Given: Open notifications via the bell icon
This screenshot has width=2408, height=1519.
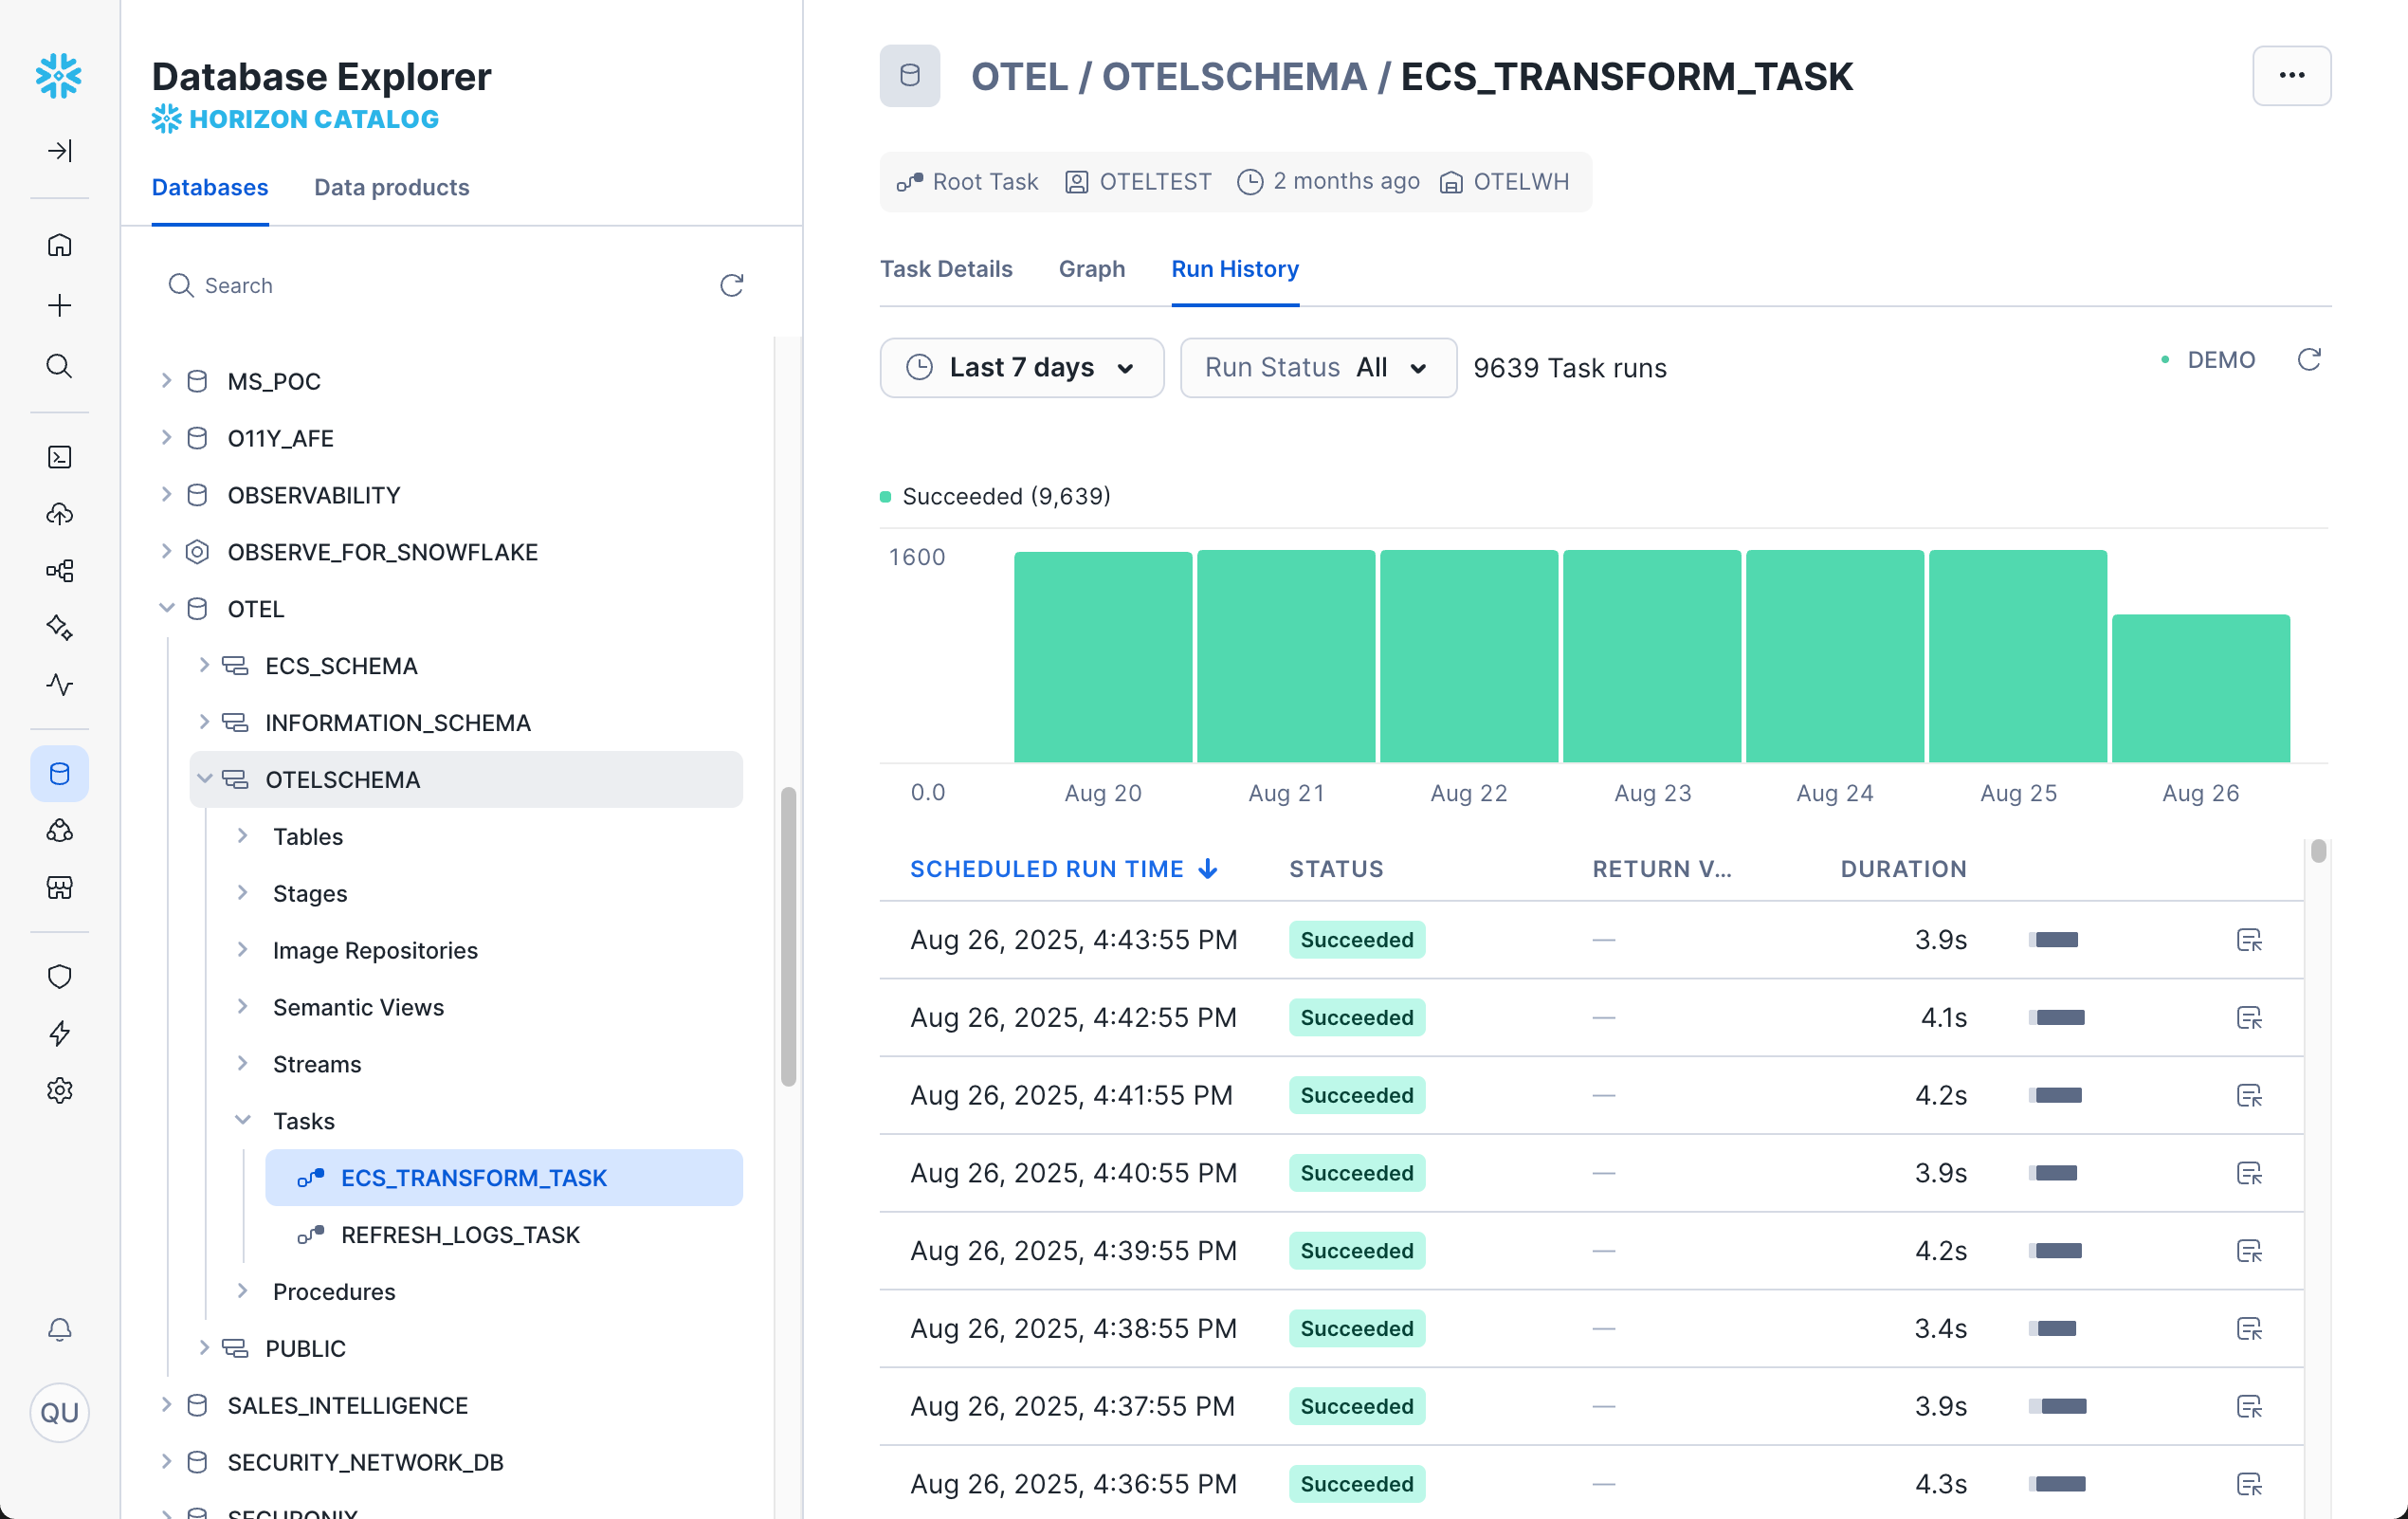Looking at the screenshot, I should click(60, 1330).
